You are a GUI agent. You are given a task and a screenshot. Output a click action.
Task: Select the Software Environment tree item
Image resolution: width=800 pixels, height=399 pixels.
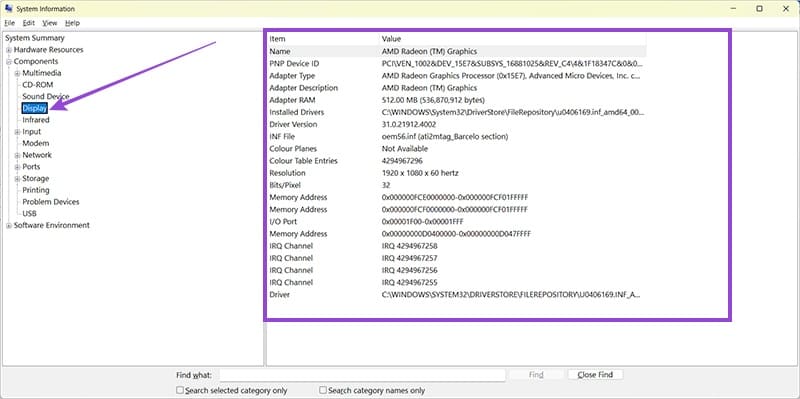[52, 225]
